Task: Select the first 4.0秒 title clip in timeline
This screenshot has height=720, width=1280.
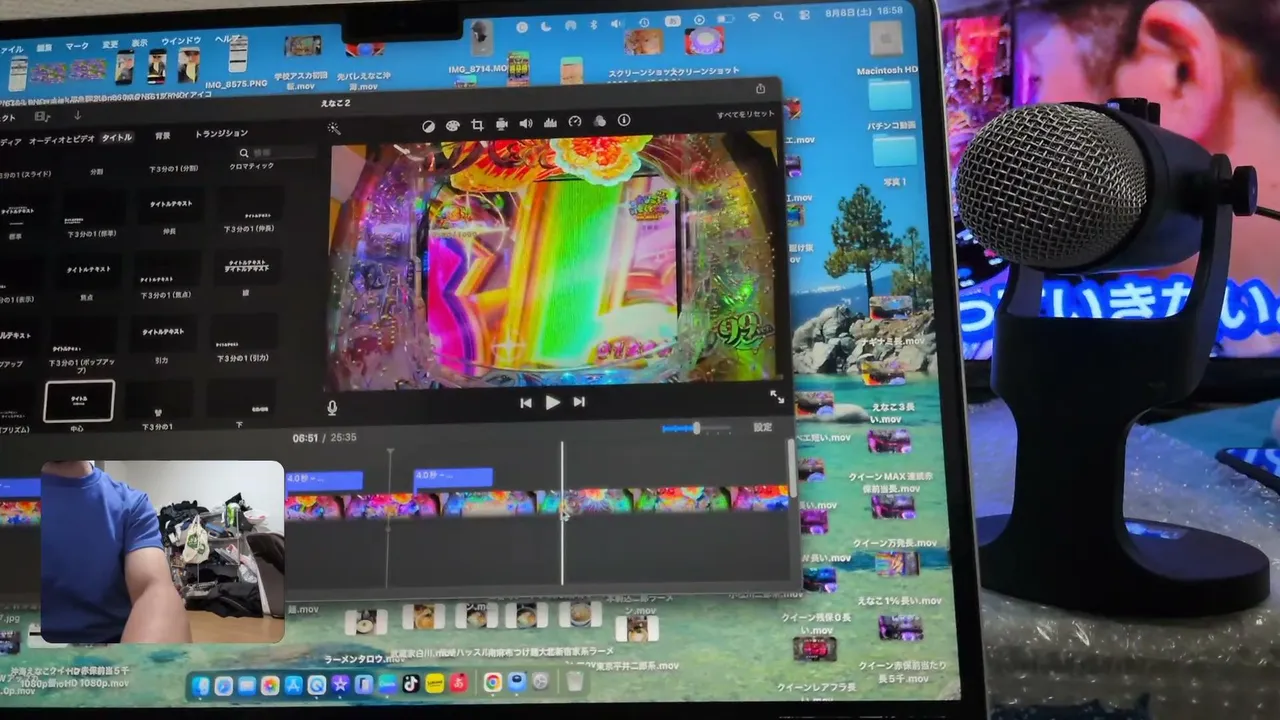Action: tap(323, 480)
